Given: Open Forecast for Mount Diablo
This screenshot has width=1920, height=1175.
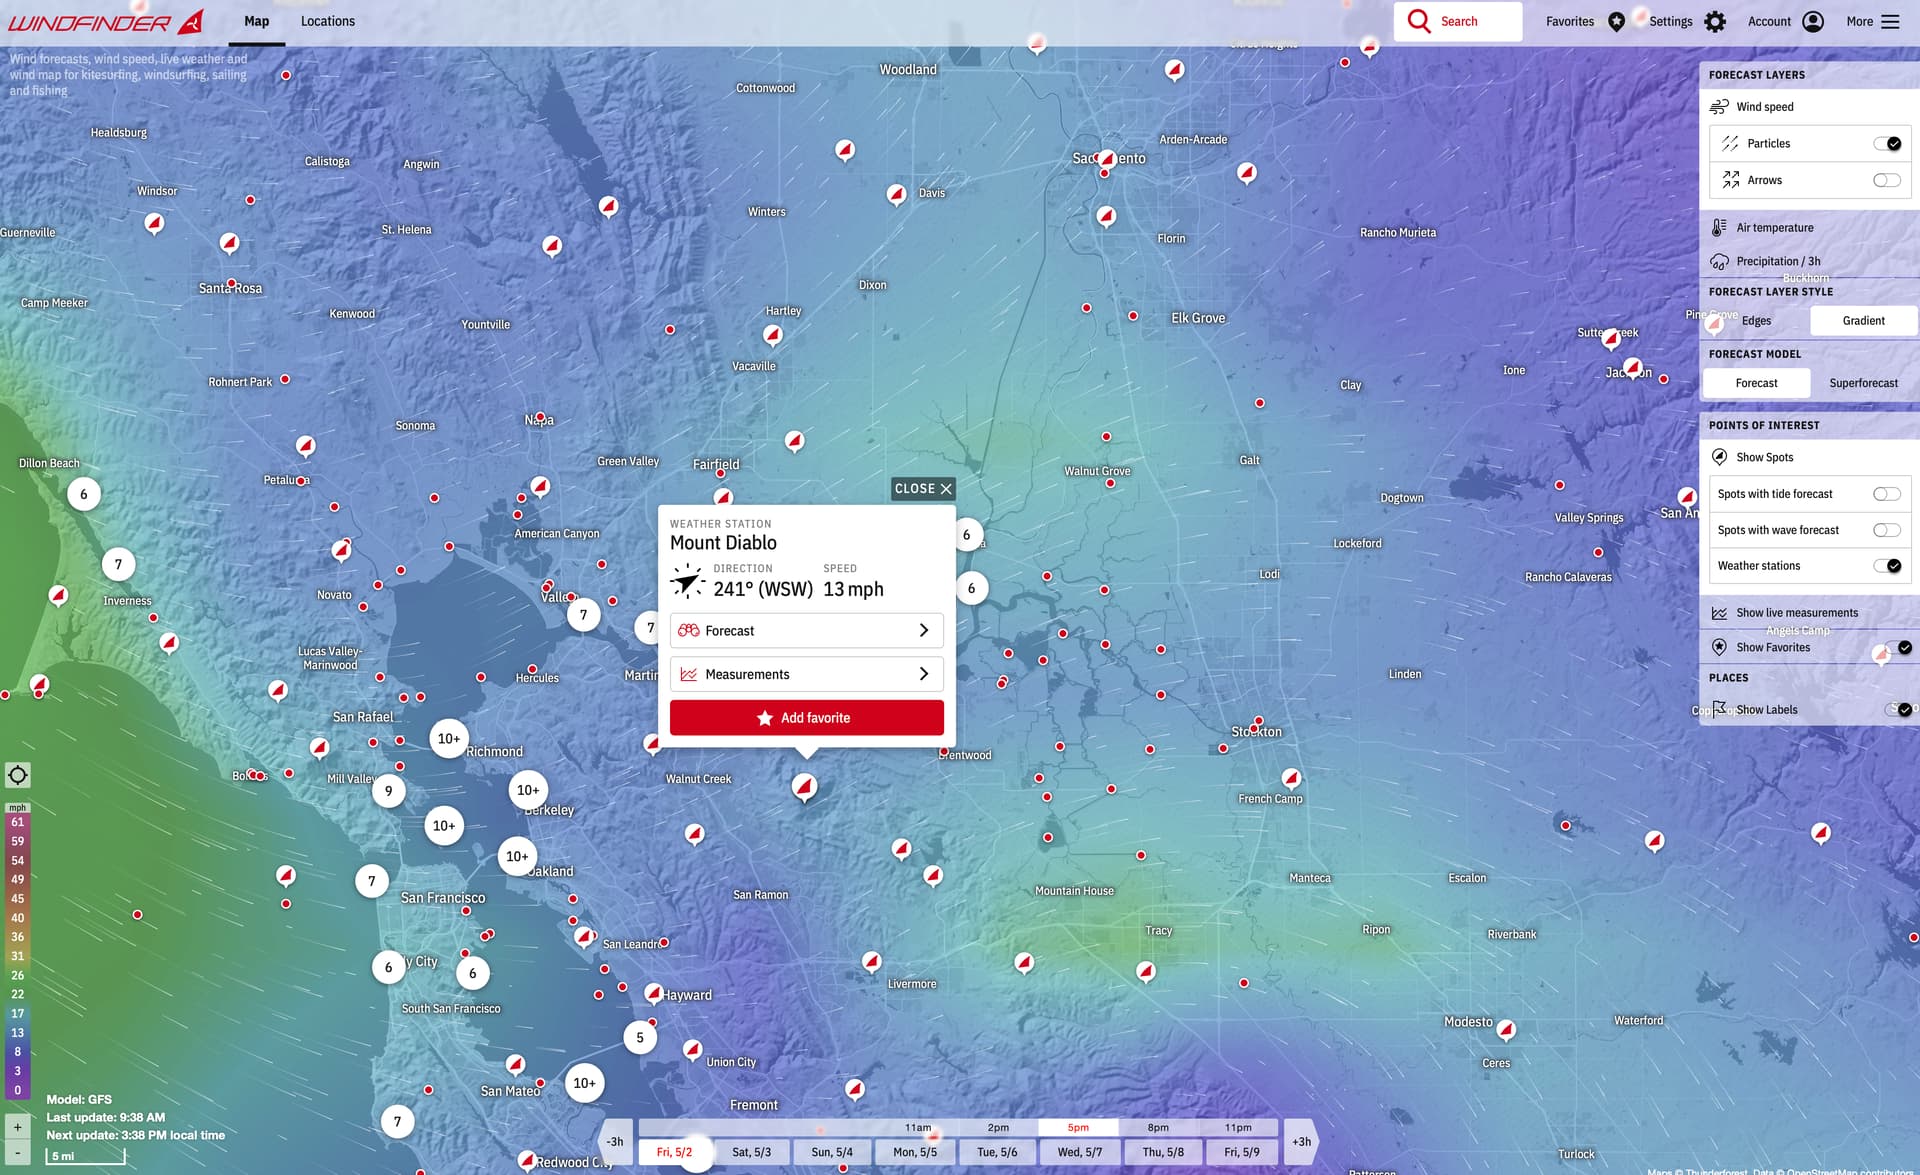Looking at the screenshot, I should point(806,631).
